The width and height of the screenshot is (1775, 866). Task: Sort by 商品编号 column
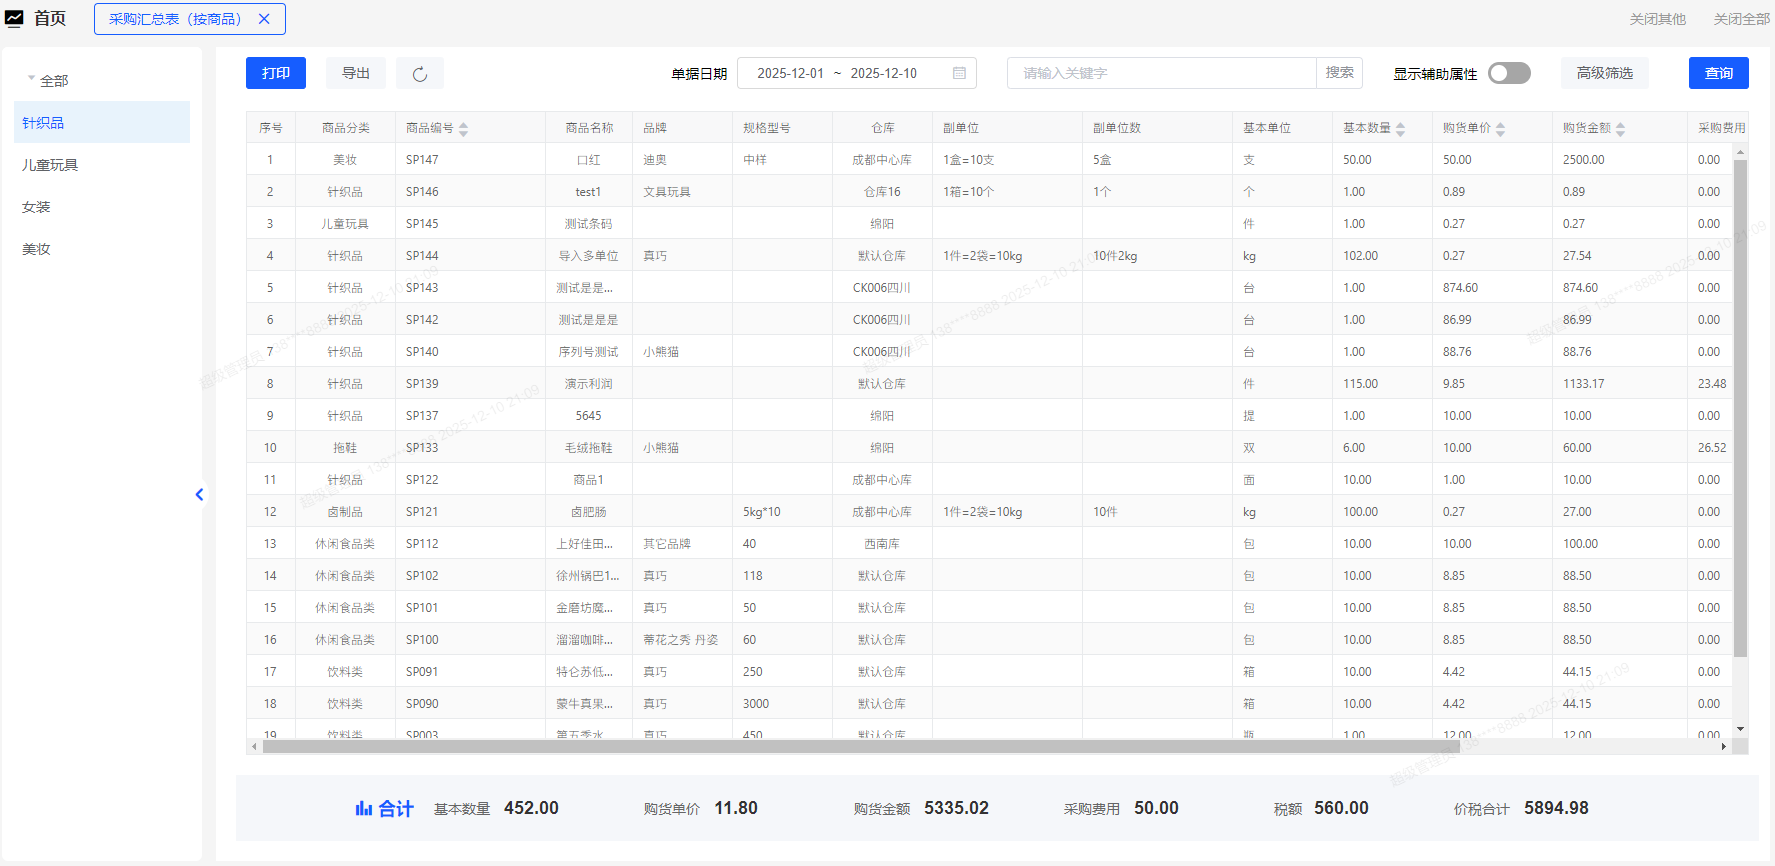[463, 129]
